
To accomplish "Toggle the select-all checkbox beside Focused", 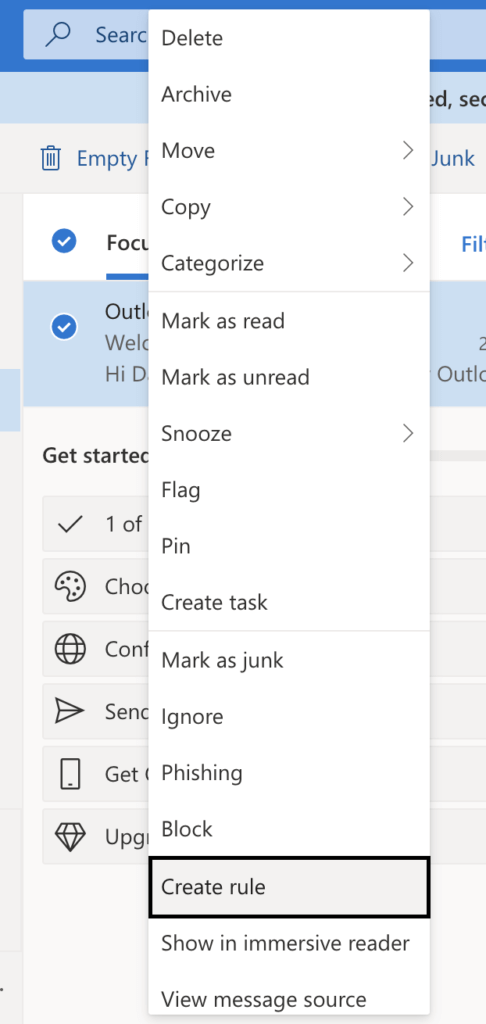I will pyautogui.click(x=64, y=241).
